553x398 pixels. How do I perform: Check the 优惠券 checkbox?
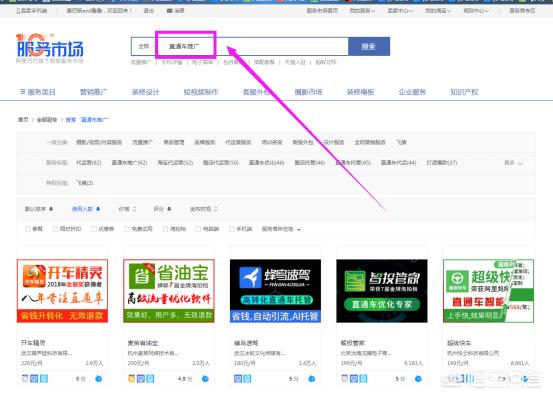pos(94,229)
